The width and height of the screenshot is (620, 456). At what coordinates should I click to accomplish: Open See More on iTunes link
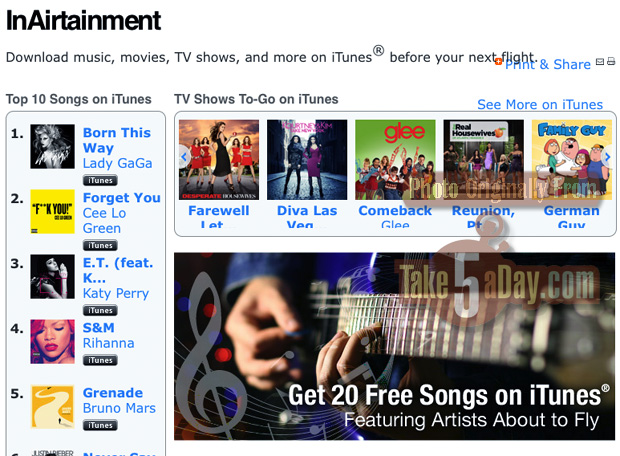(540, 104)
